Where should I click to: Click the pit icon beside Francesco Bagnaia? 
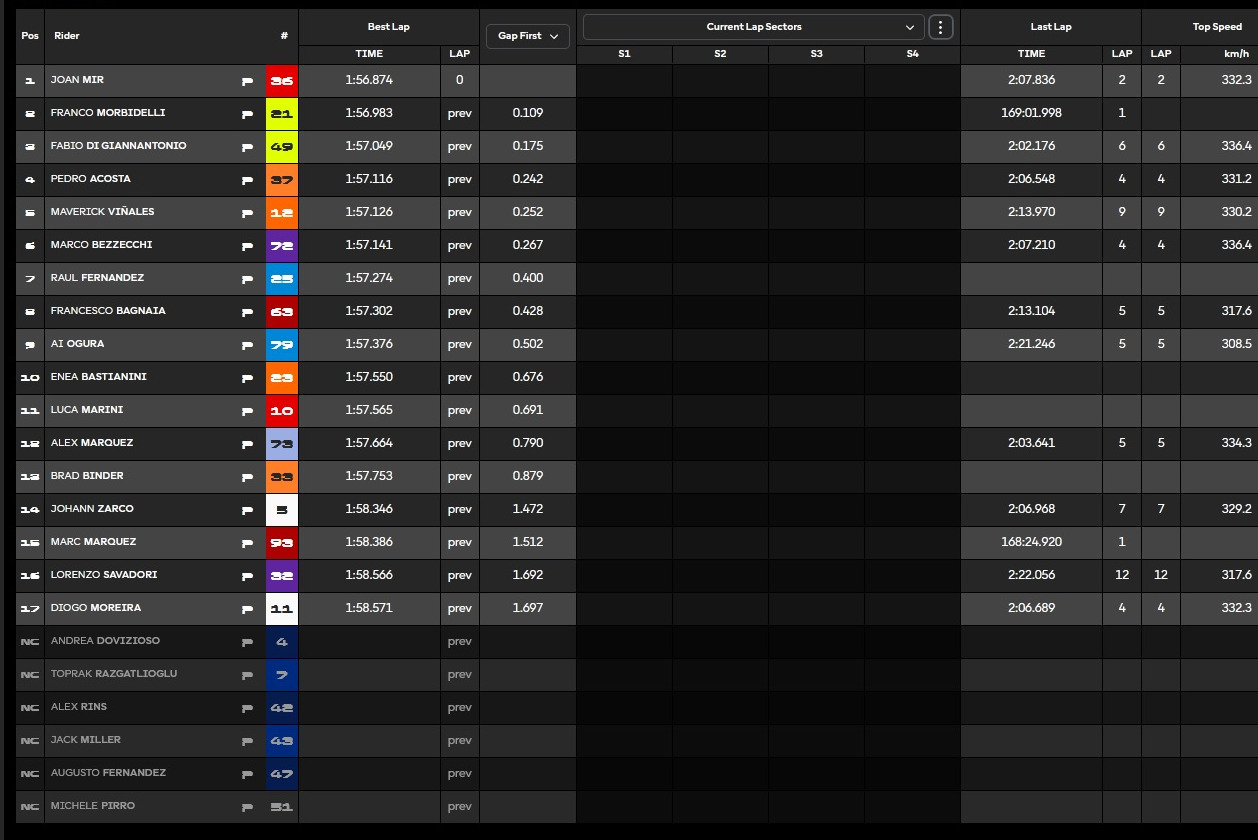(247, 312)
